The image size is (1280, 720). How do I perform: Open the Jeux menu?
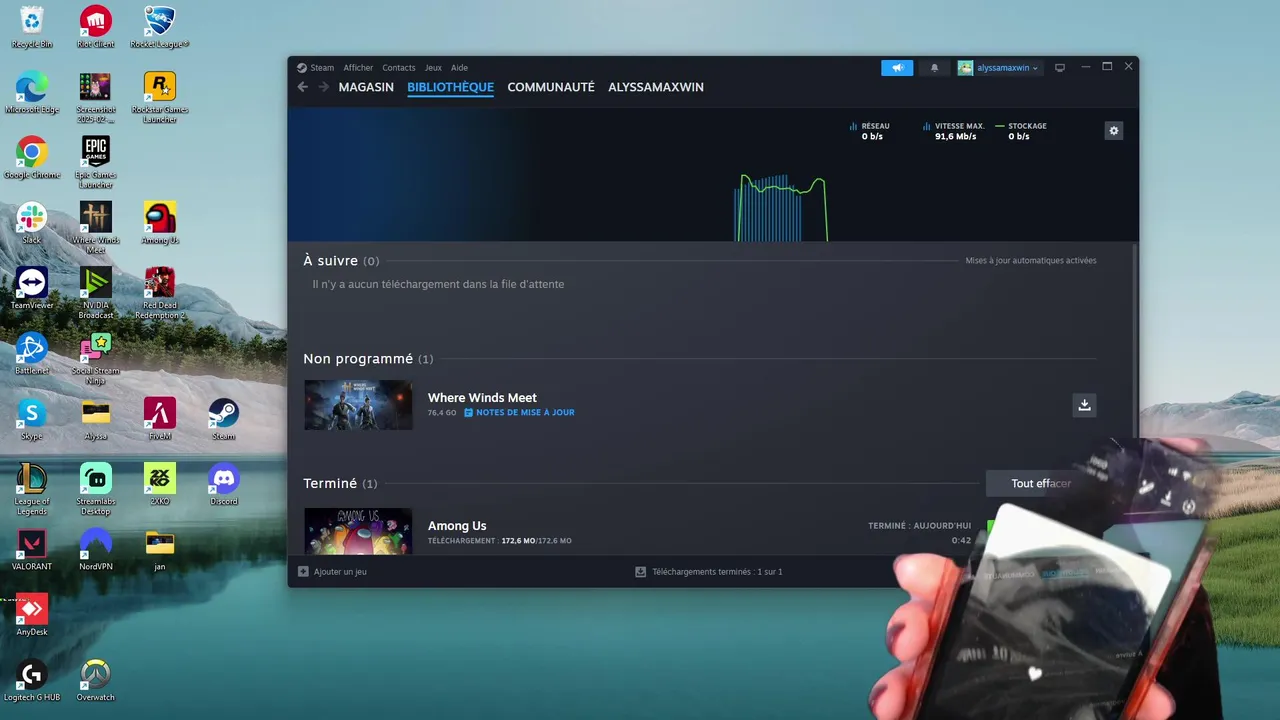tap(433, 68)
